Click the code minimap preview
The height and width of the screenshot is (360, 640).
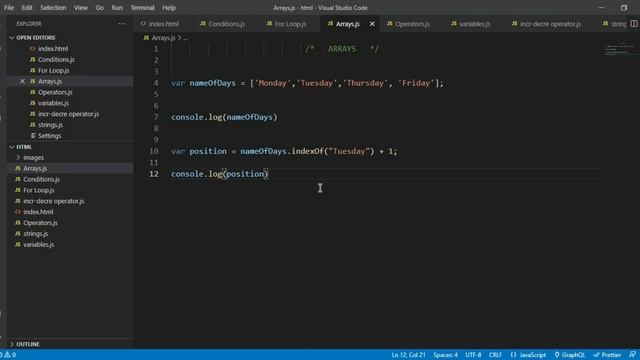[621, 50]
